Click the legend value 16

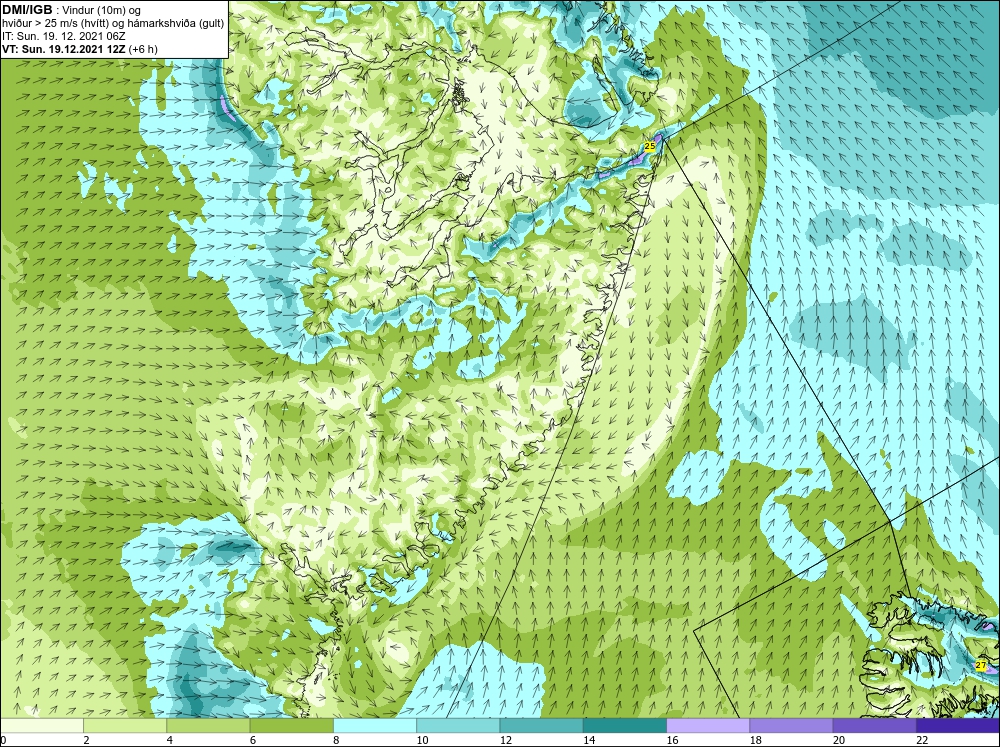click(672, 740)
